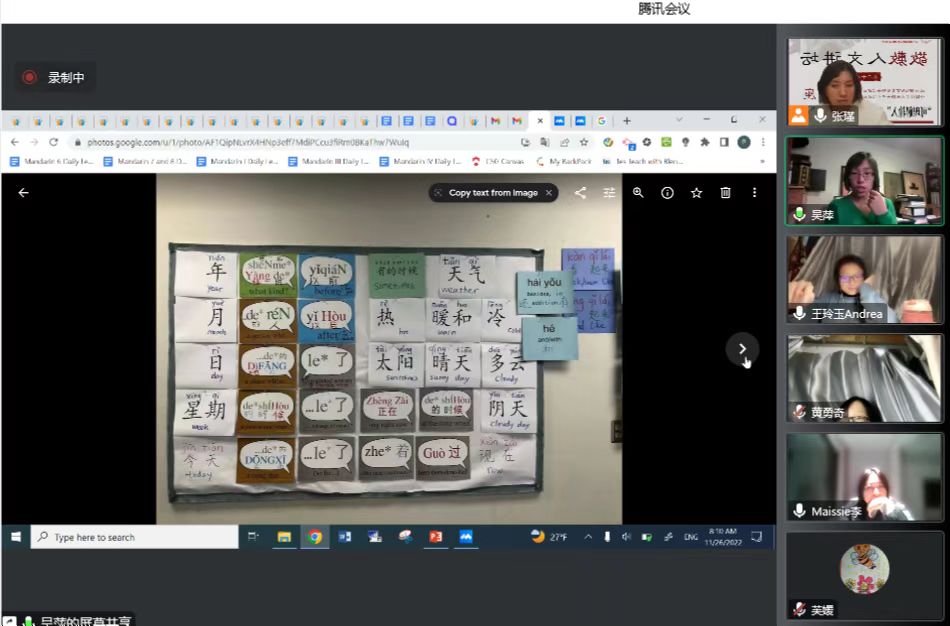
Task: Mark the photo as Favorite star
Action: tap(696, 193)
